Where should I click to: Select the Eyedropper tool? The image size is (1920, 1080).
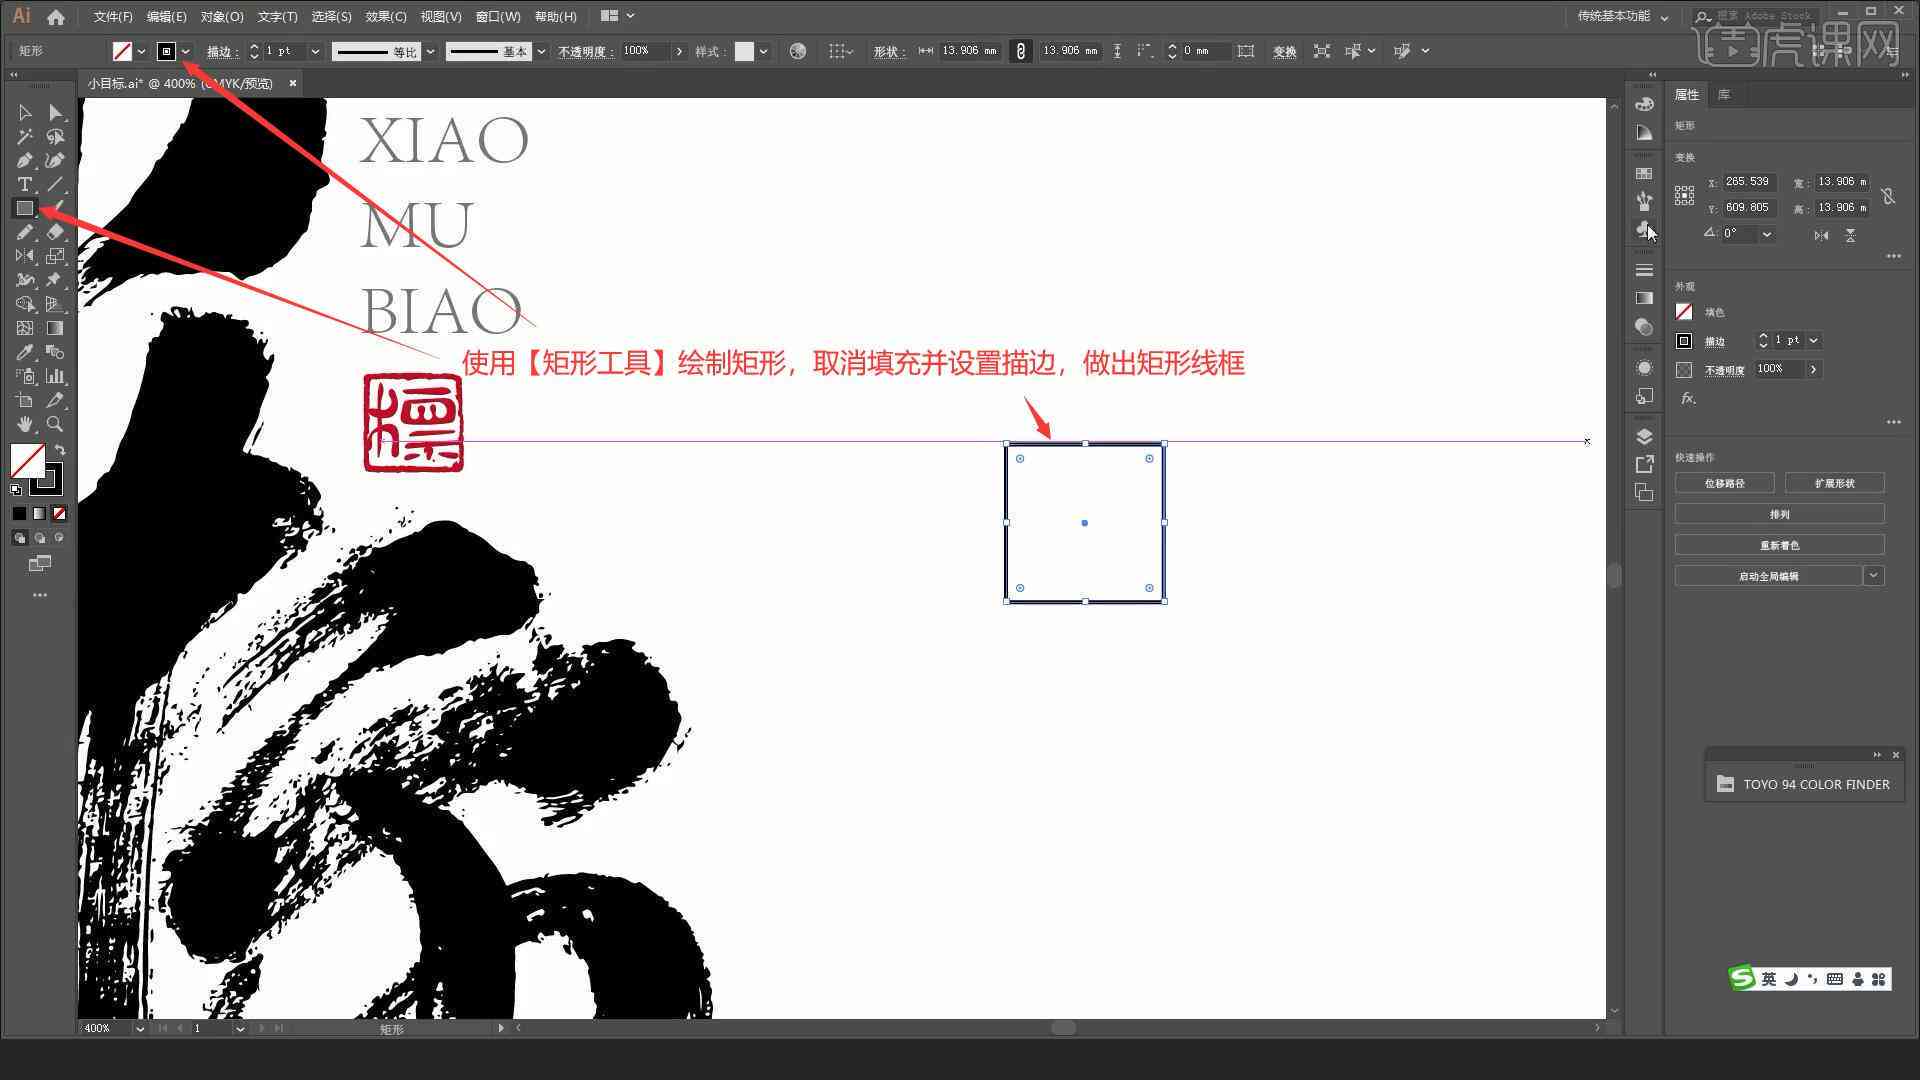point(25,352)
